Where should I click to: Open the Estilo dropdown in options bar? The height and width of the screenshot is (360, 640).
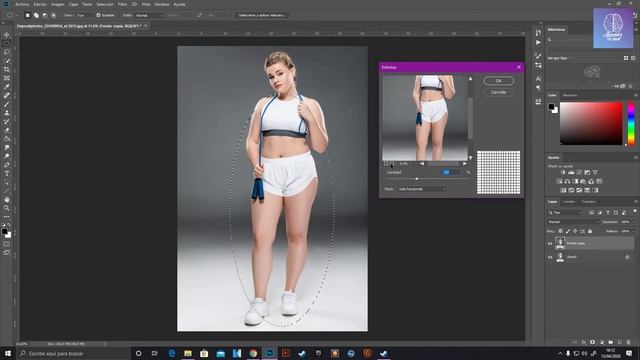pos(149,15)
